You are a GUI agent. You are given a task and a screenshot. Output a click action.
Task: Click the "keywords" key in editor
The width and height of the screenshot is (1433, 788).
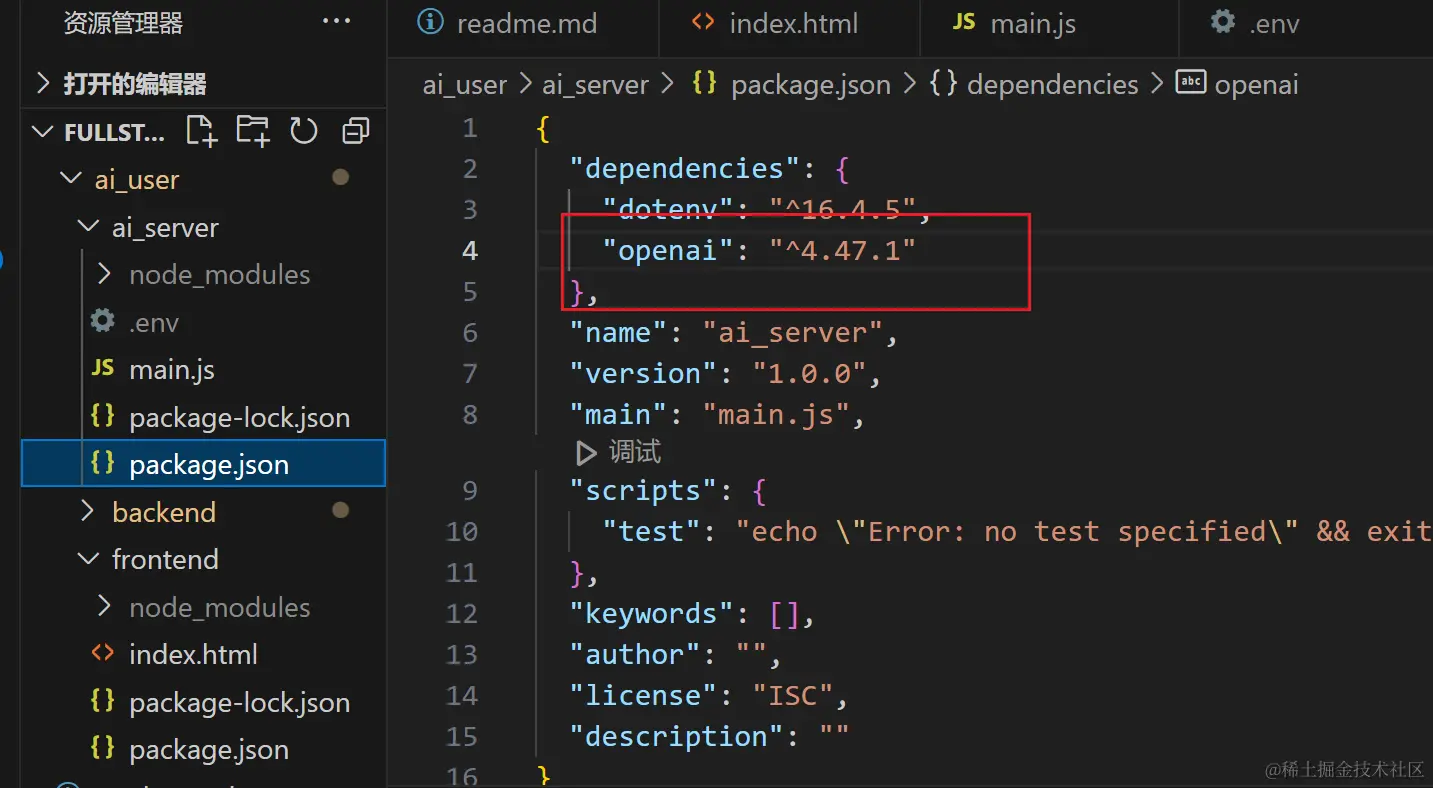(651, 613)
